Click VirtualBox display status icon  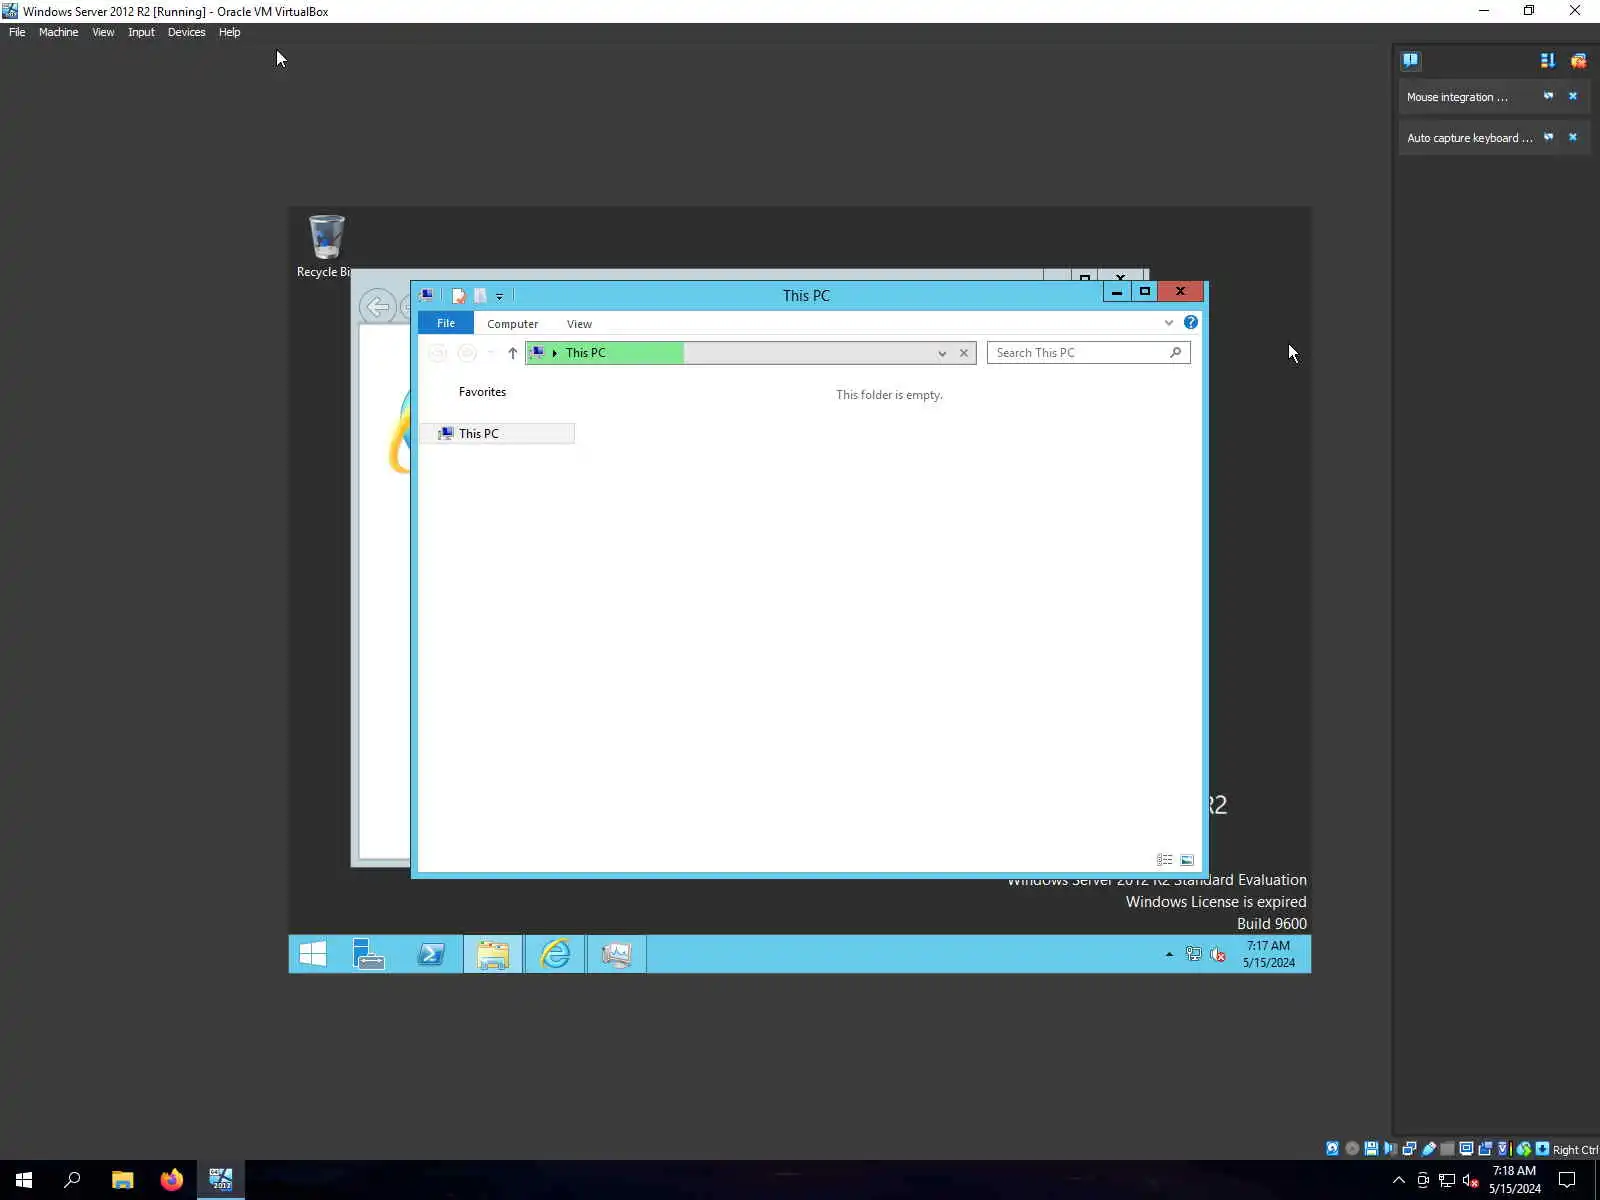pyautogui.click(x=1466, y=1149)
